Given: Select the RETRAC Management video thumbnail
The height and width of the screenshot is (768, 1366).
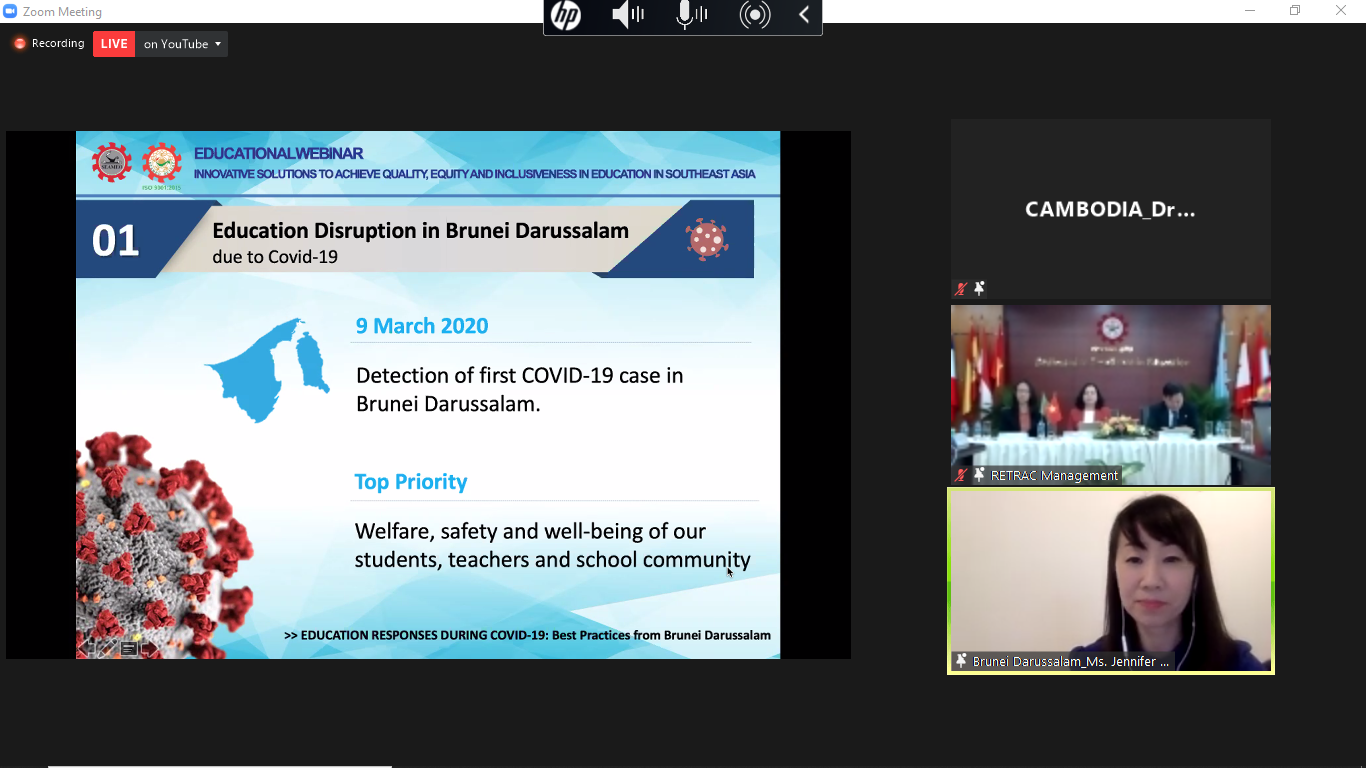Looking at the screenshot, I should click(1110, 390).
